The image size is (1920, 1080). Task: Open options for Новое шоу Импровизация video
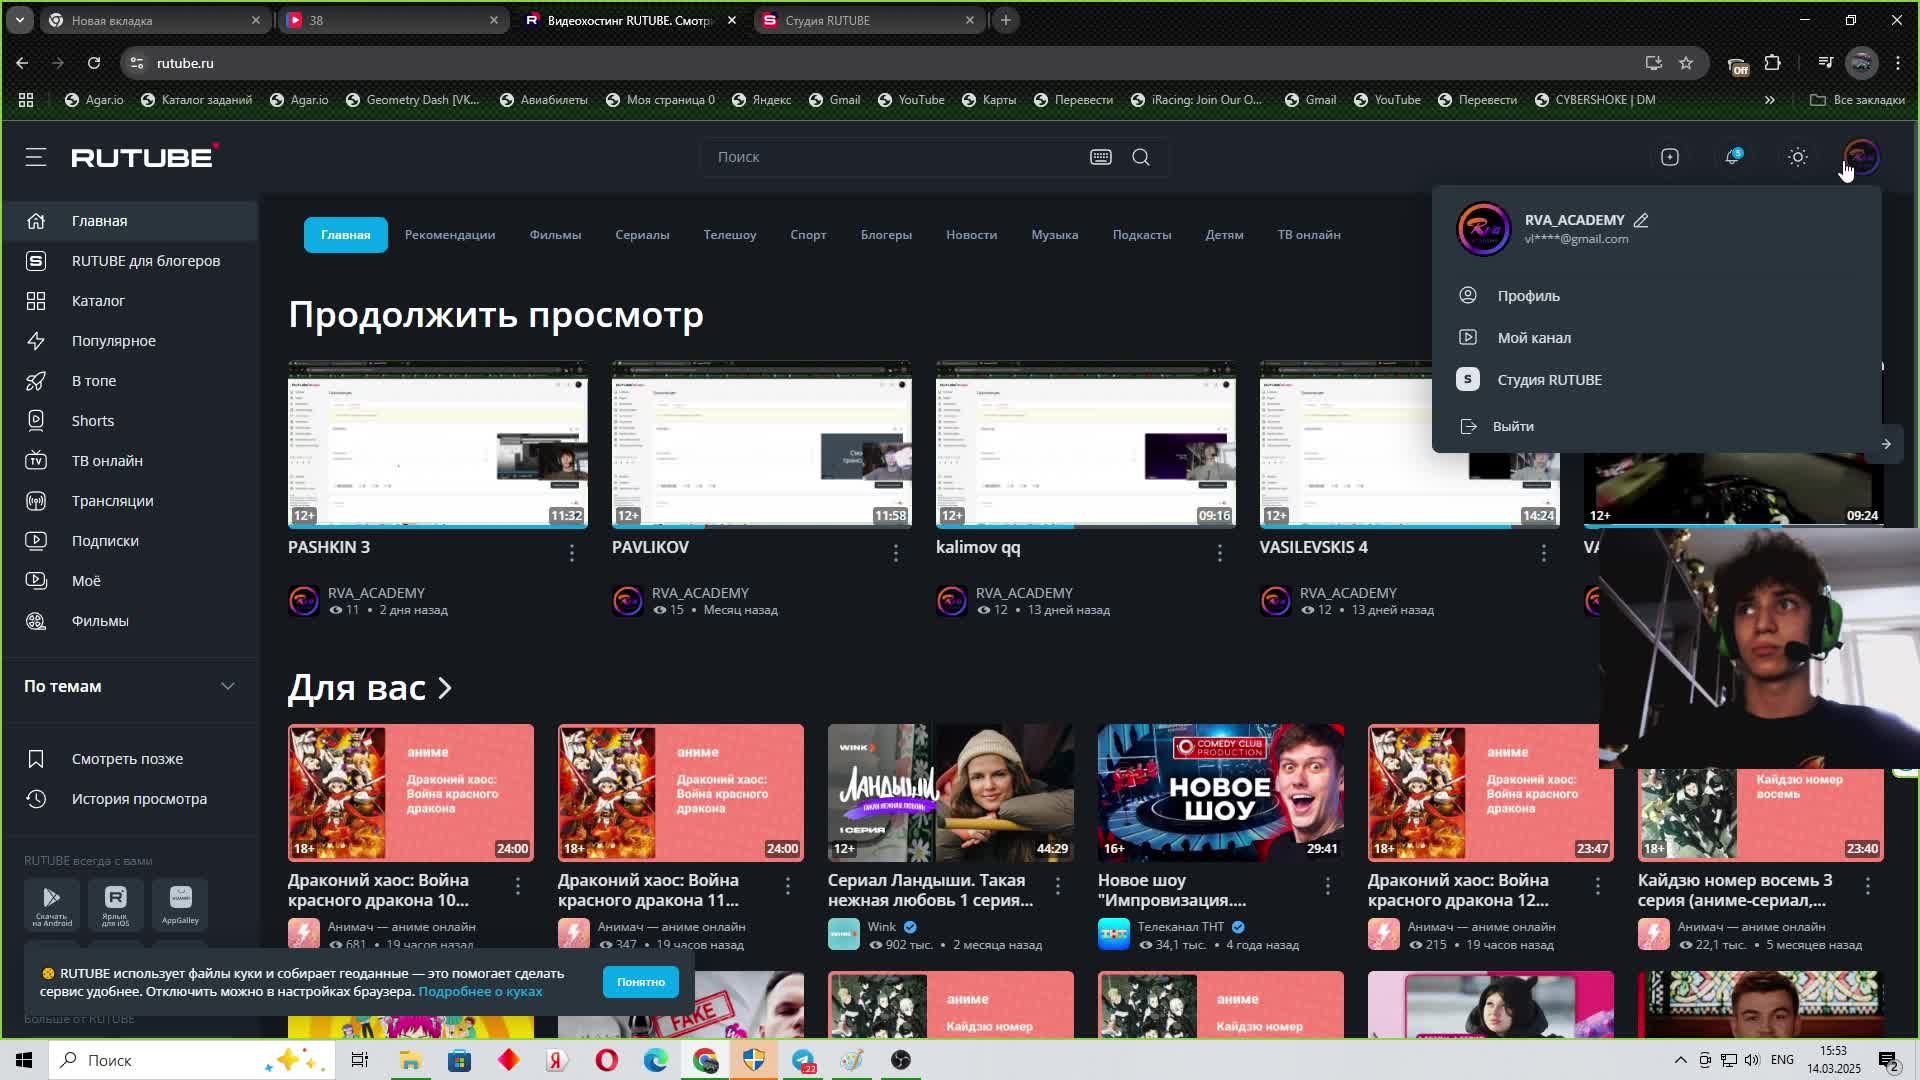pos(1328,886)
